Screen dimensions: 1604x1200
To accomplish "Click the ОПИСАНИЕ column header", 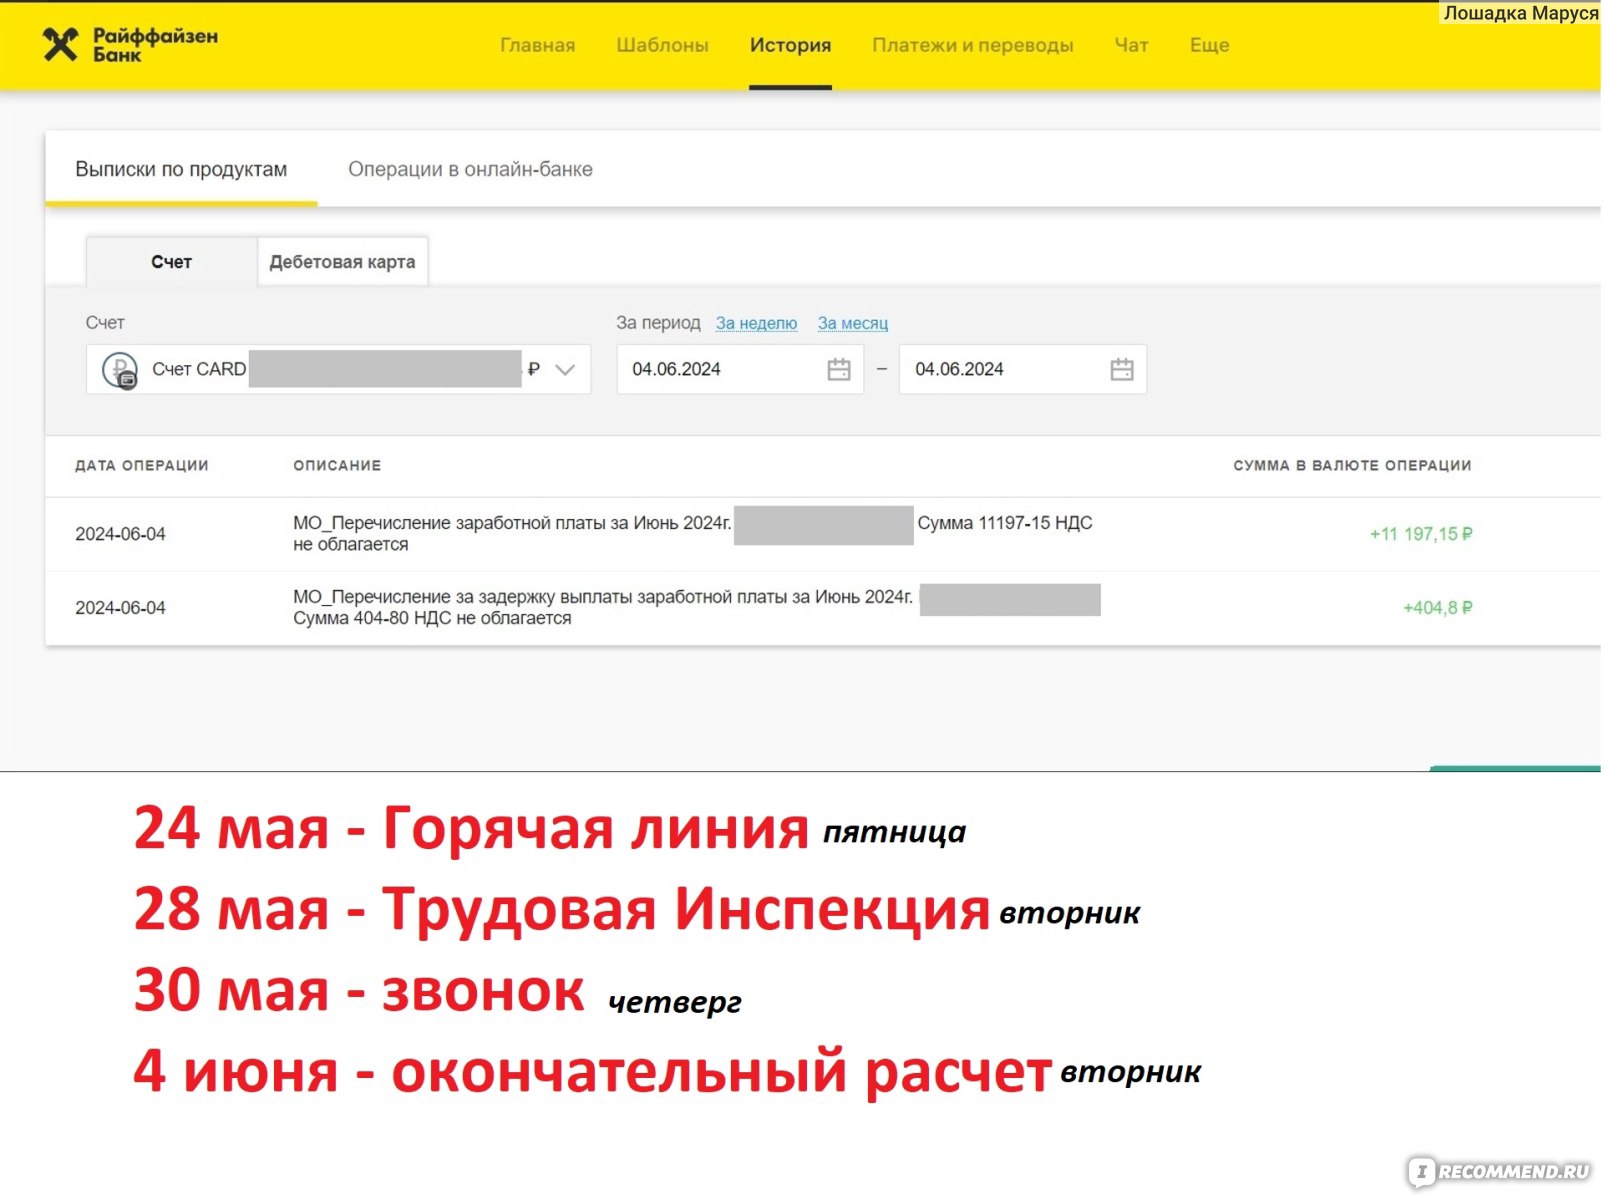I will tap(337, 466).
